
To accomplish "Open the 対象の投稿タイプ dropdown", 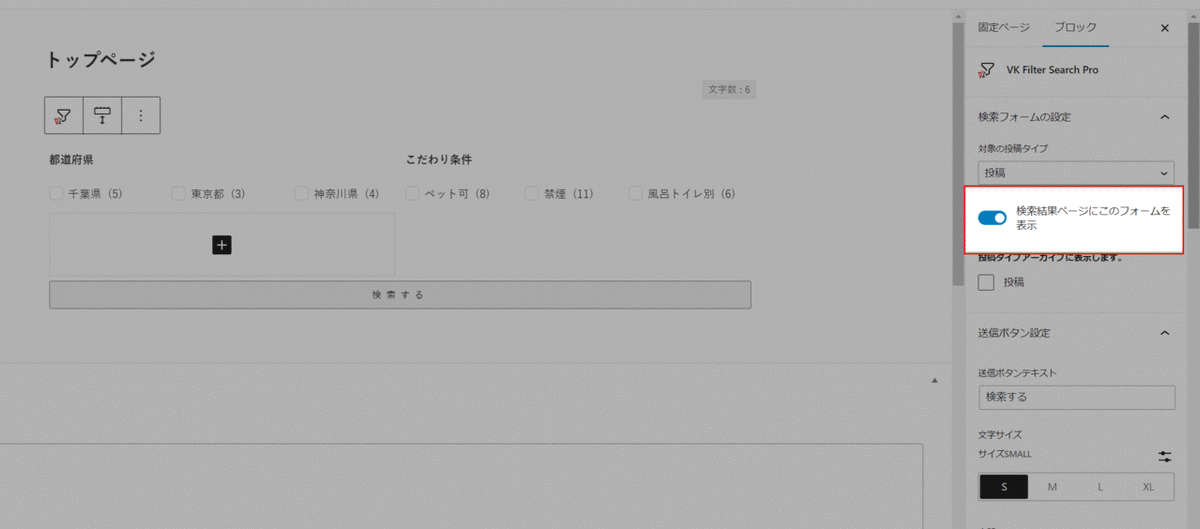I will (1076, 173).
